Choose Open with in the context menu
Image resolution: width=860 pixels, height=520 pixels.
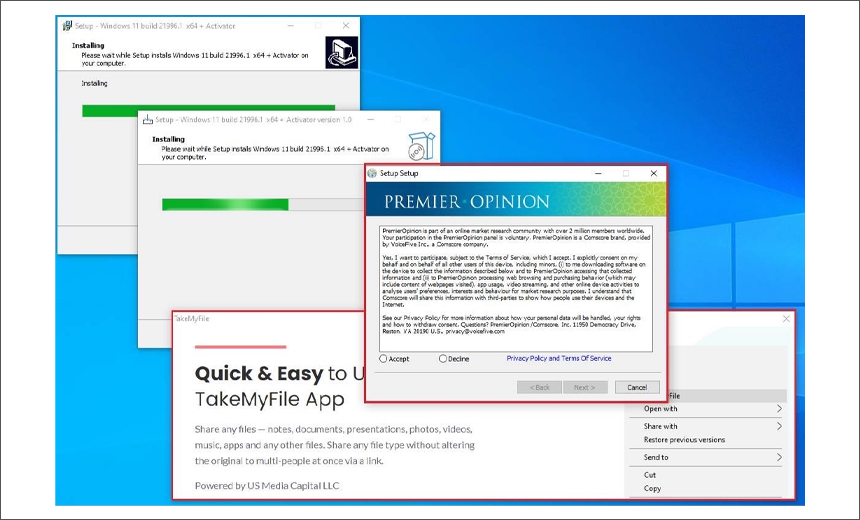tap(660, 409)
